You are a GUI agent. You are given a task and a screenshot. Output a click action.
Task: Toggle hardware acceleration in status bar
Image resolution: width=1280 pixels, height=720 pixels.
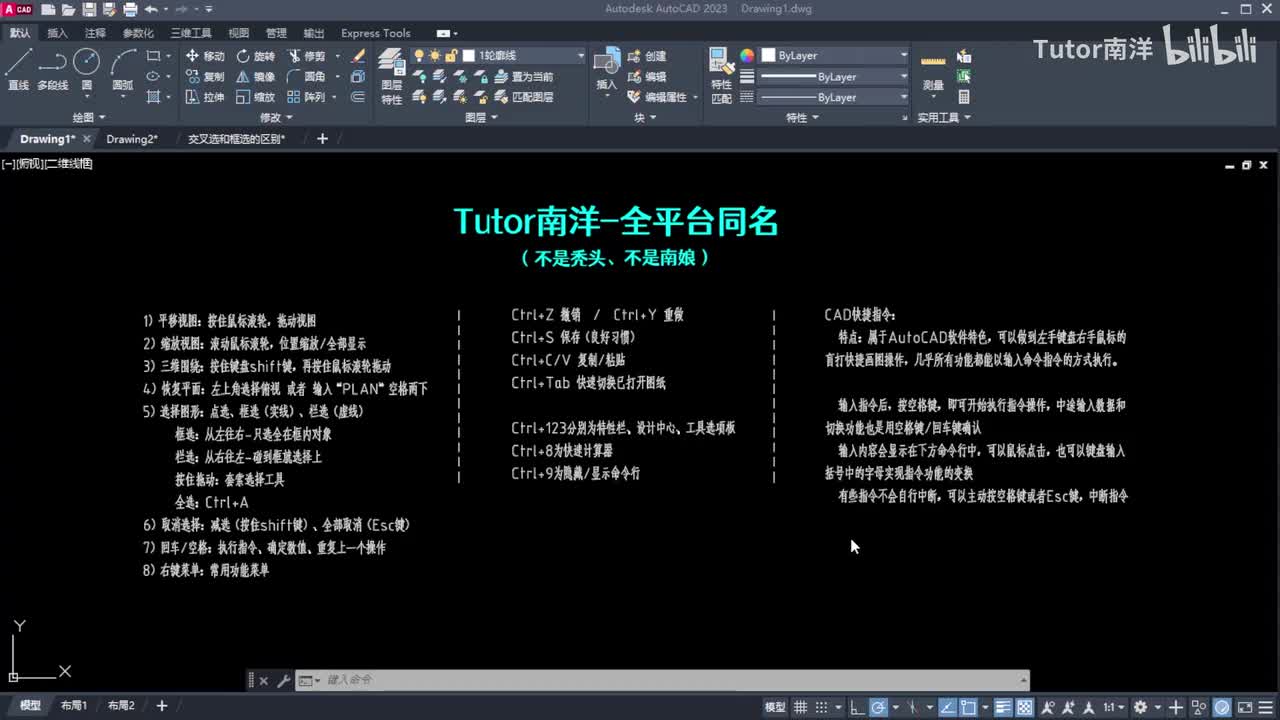click(1222, 707)
